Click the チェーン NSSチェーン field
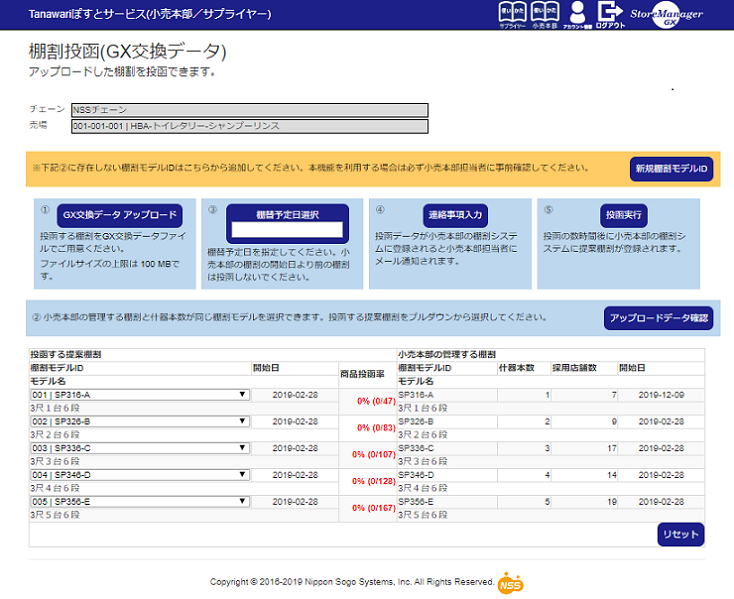734x599 pixels. [x=249, y=110]
